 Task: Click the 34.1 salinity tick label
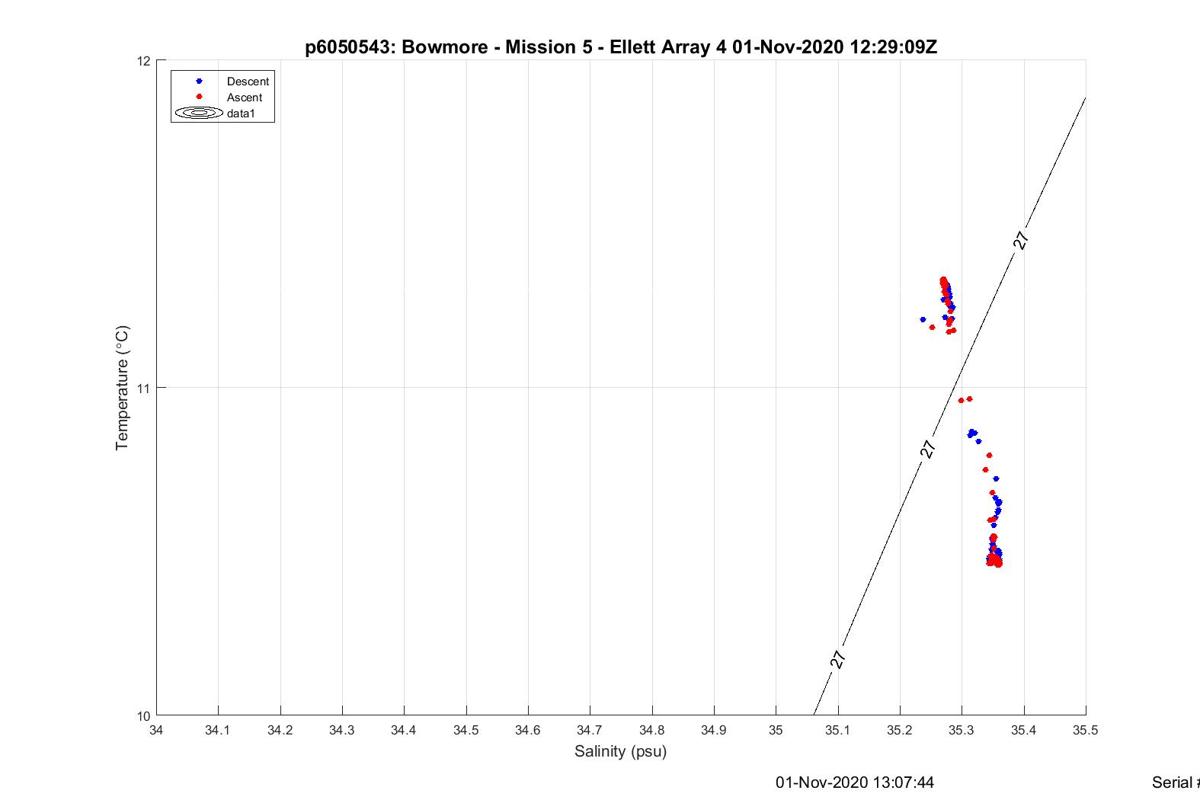[218, 732]
